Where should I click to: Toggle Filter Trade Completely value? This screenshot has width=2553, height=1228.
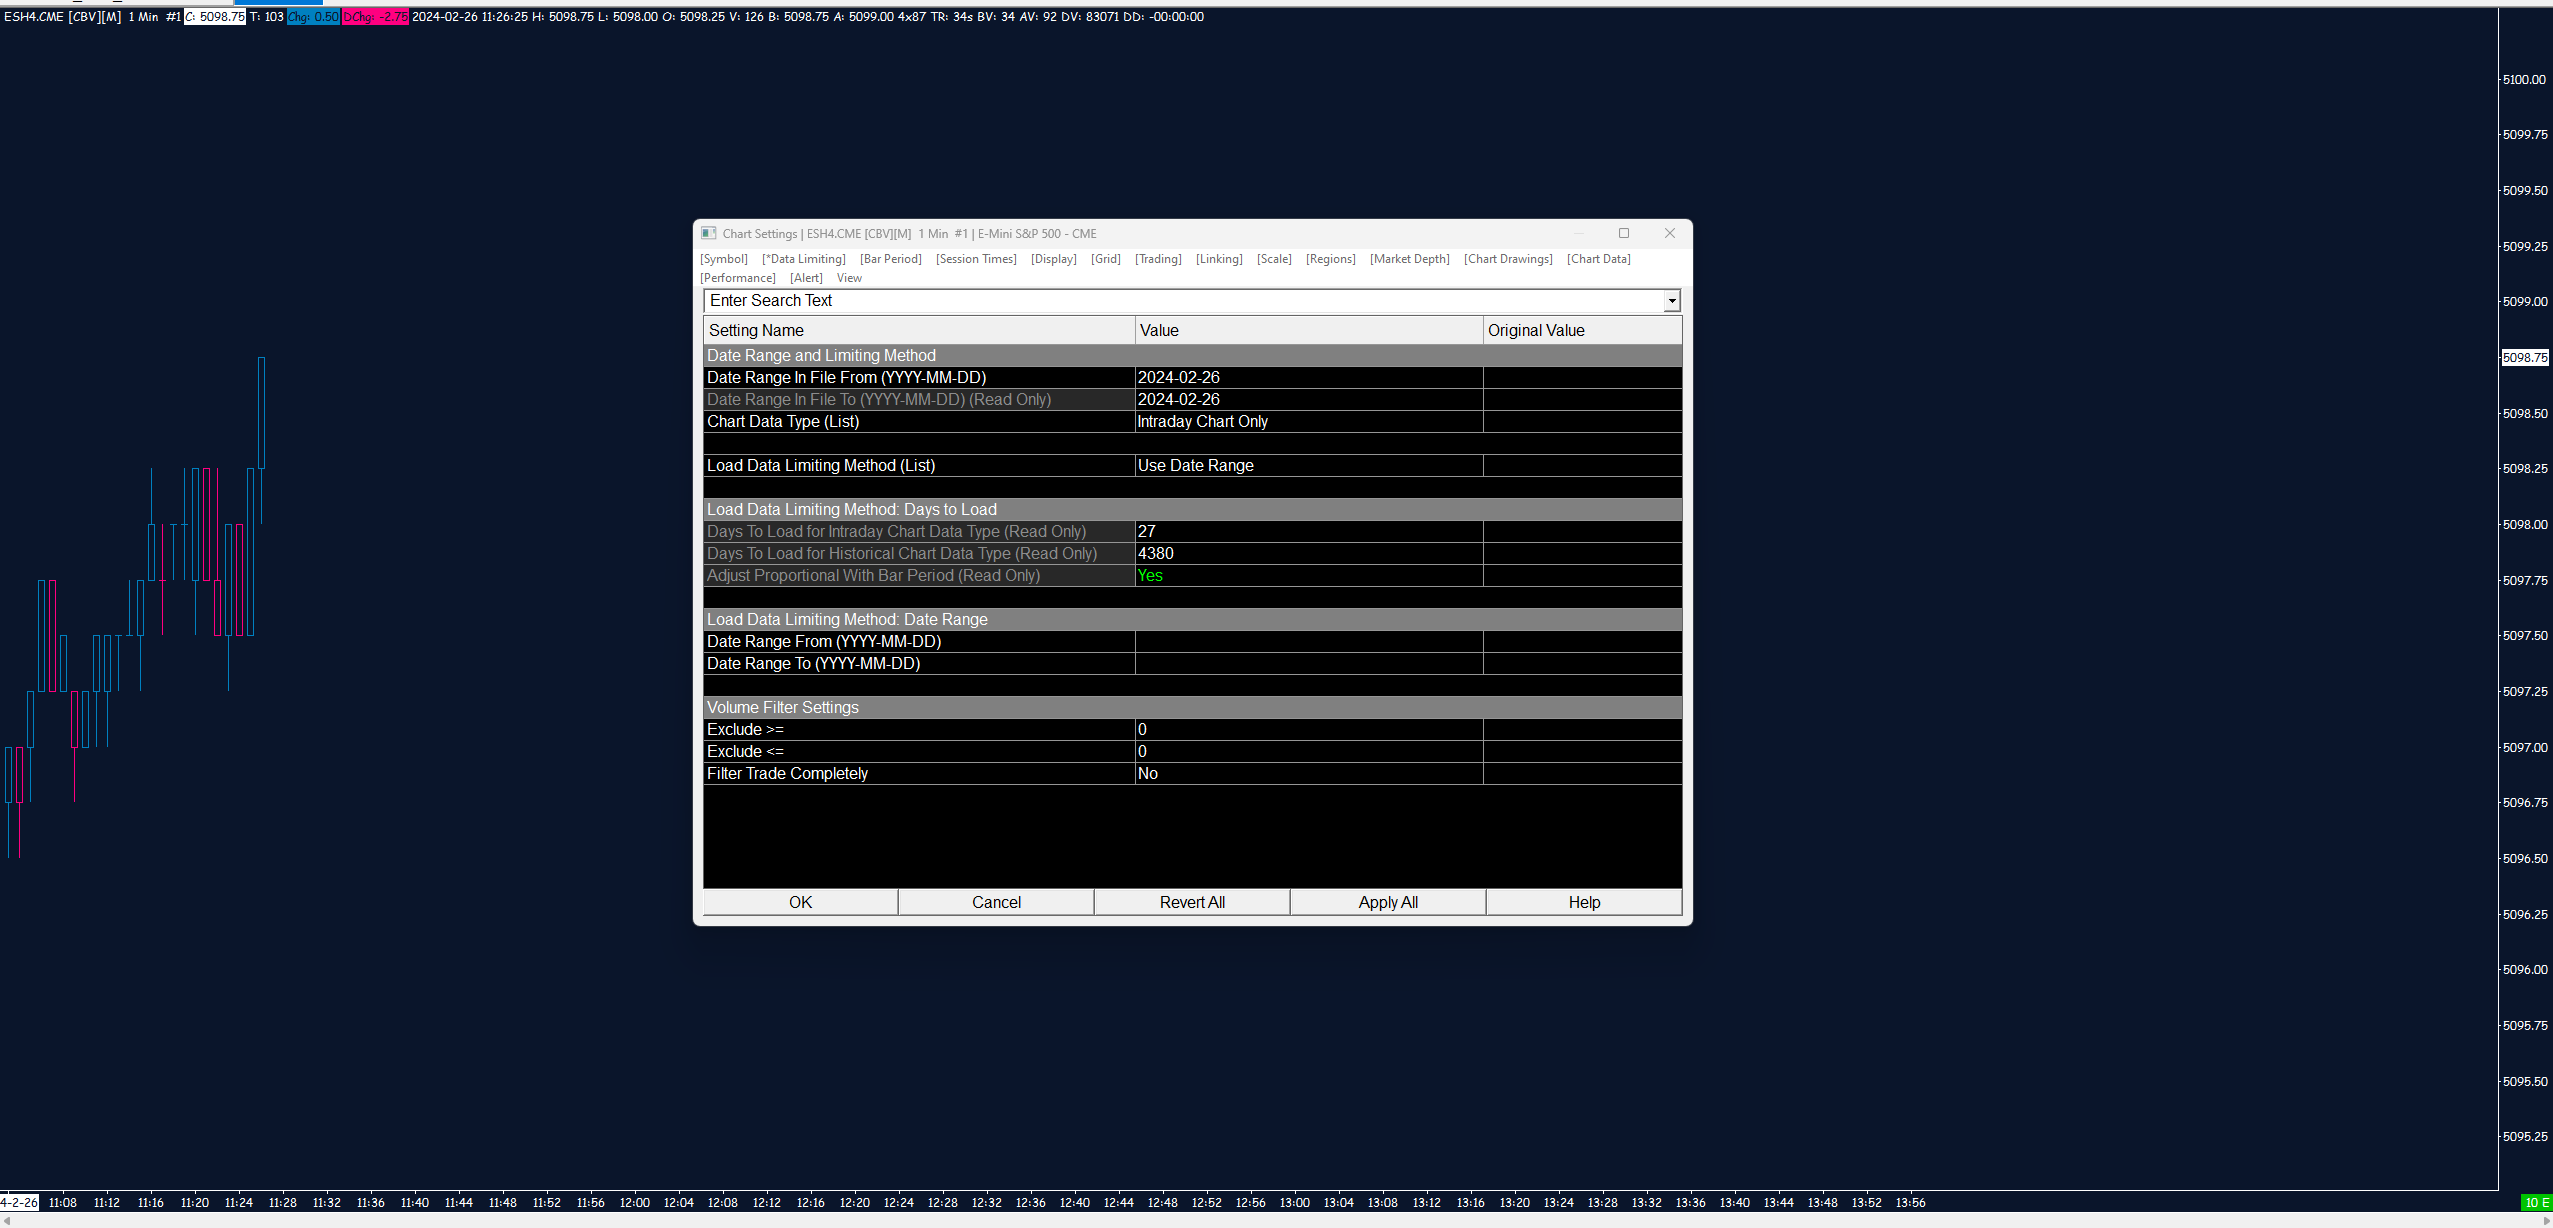1308,774
